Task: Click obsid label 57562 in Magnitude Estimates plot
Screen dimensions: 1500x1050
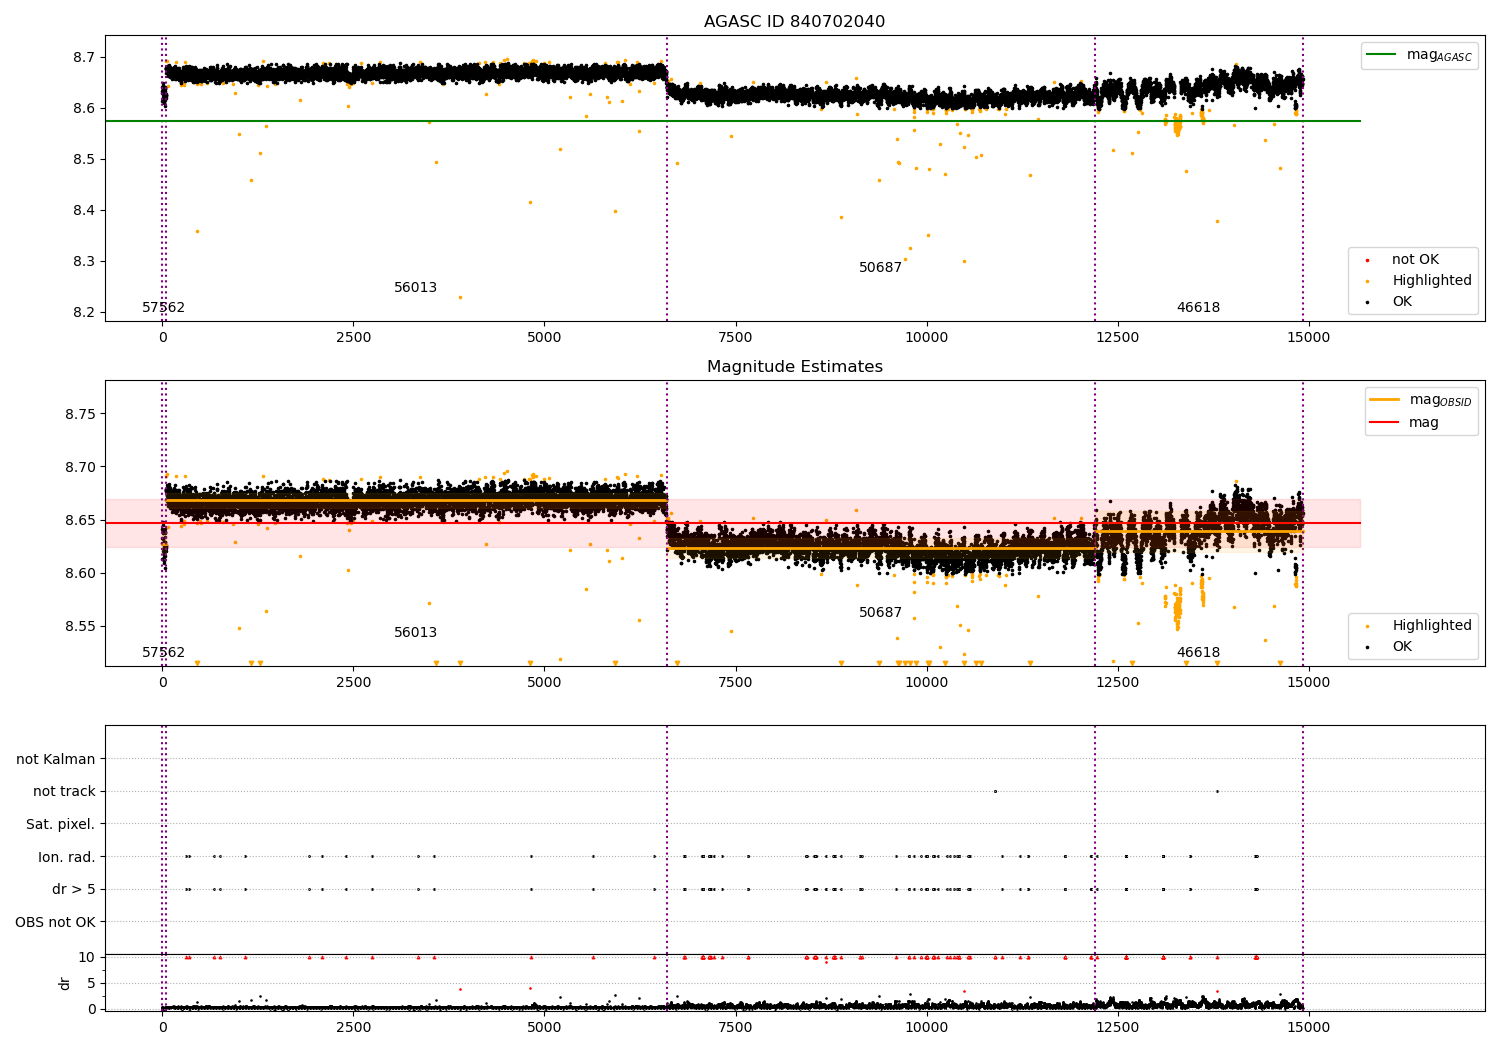Action: [163, 653]
